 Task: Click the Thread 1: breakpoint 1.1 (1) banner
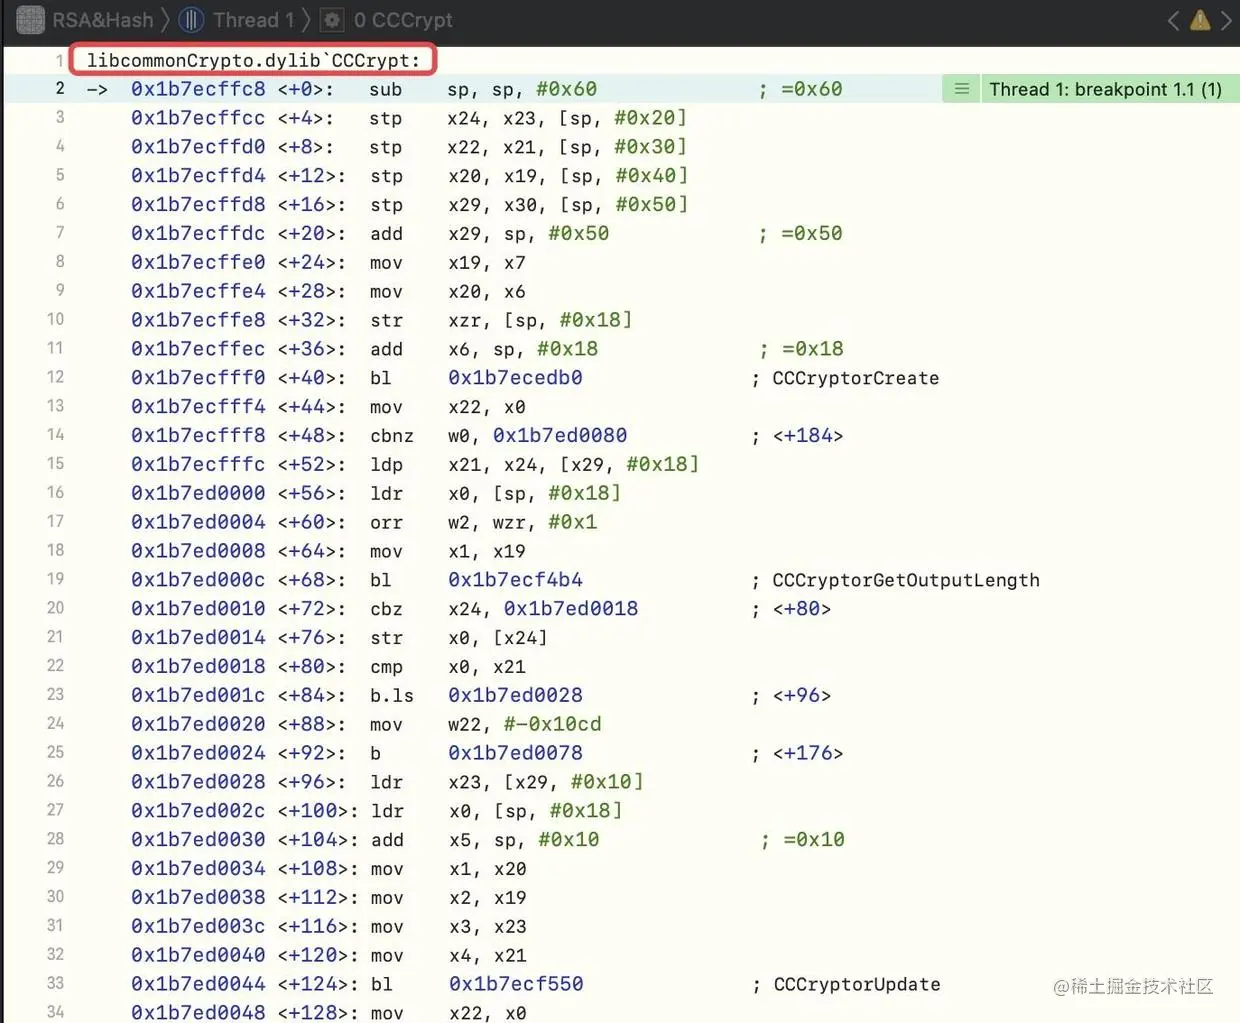[x=1105, y=89]
